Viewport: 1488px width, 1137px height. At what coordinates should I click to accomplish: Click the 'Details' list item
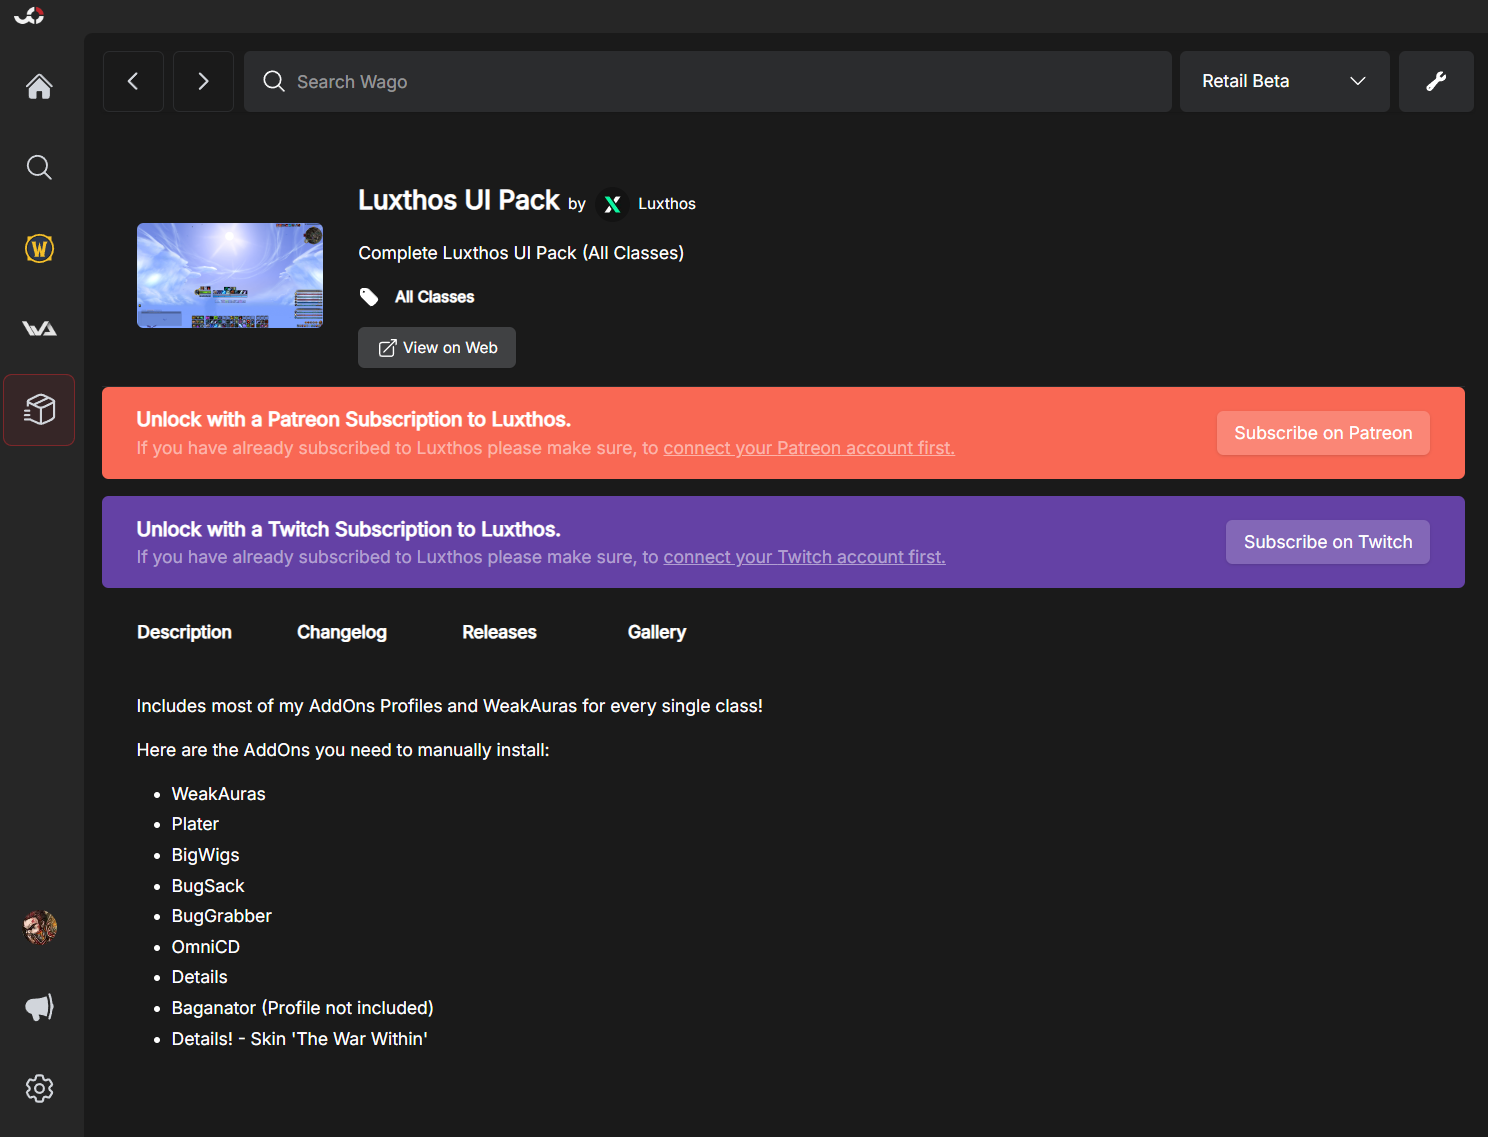pyautogui.click(x=199, y=977)
